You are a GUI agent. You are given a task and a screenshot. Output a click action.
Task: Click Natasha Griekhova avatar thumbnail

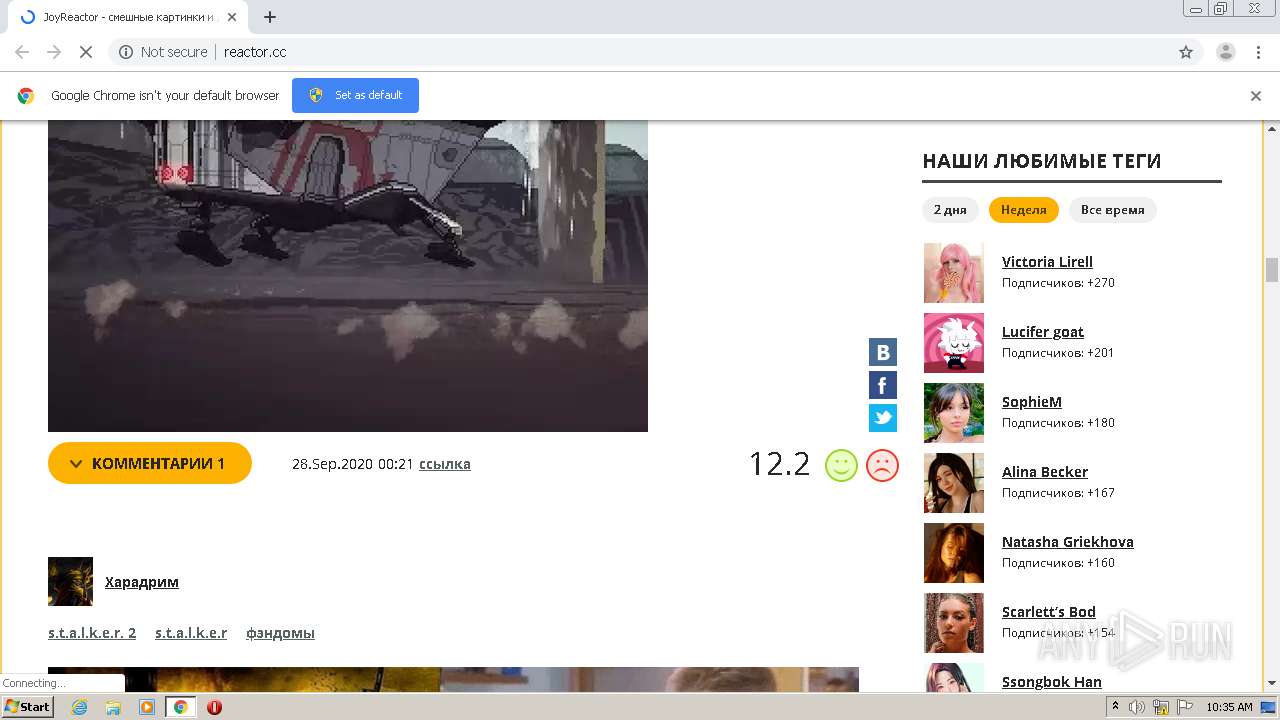click(x=954, y=553)
